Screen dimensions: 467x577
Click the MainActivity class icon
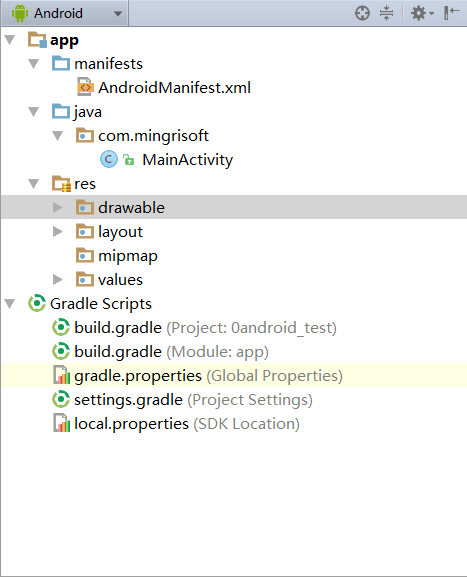point(109,159)
